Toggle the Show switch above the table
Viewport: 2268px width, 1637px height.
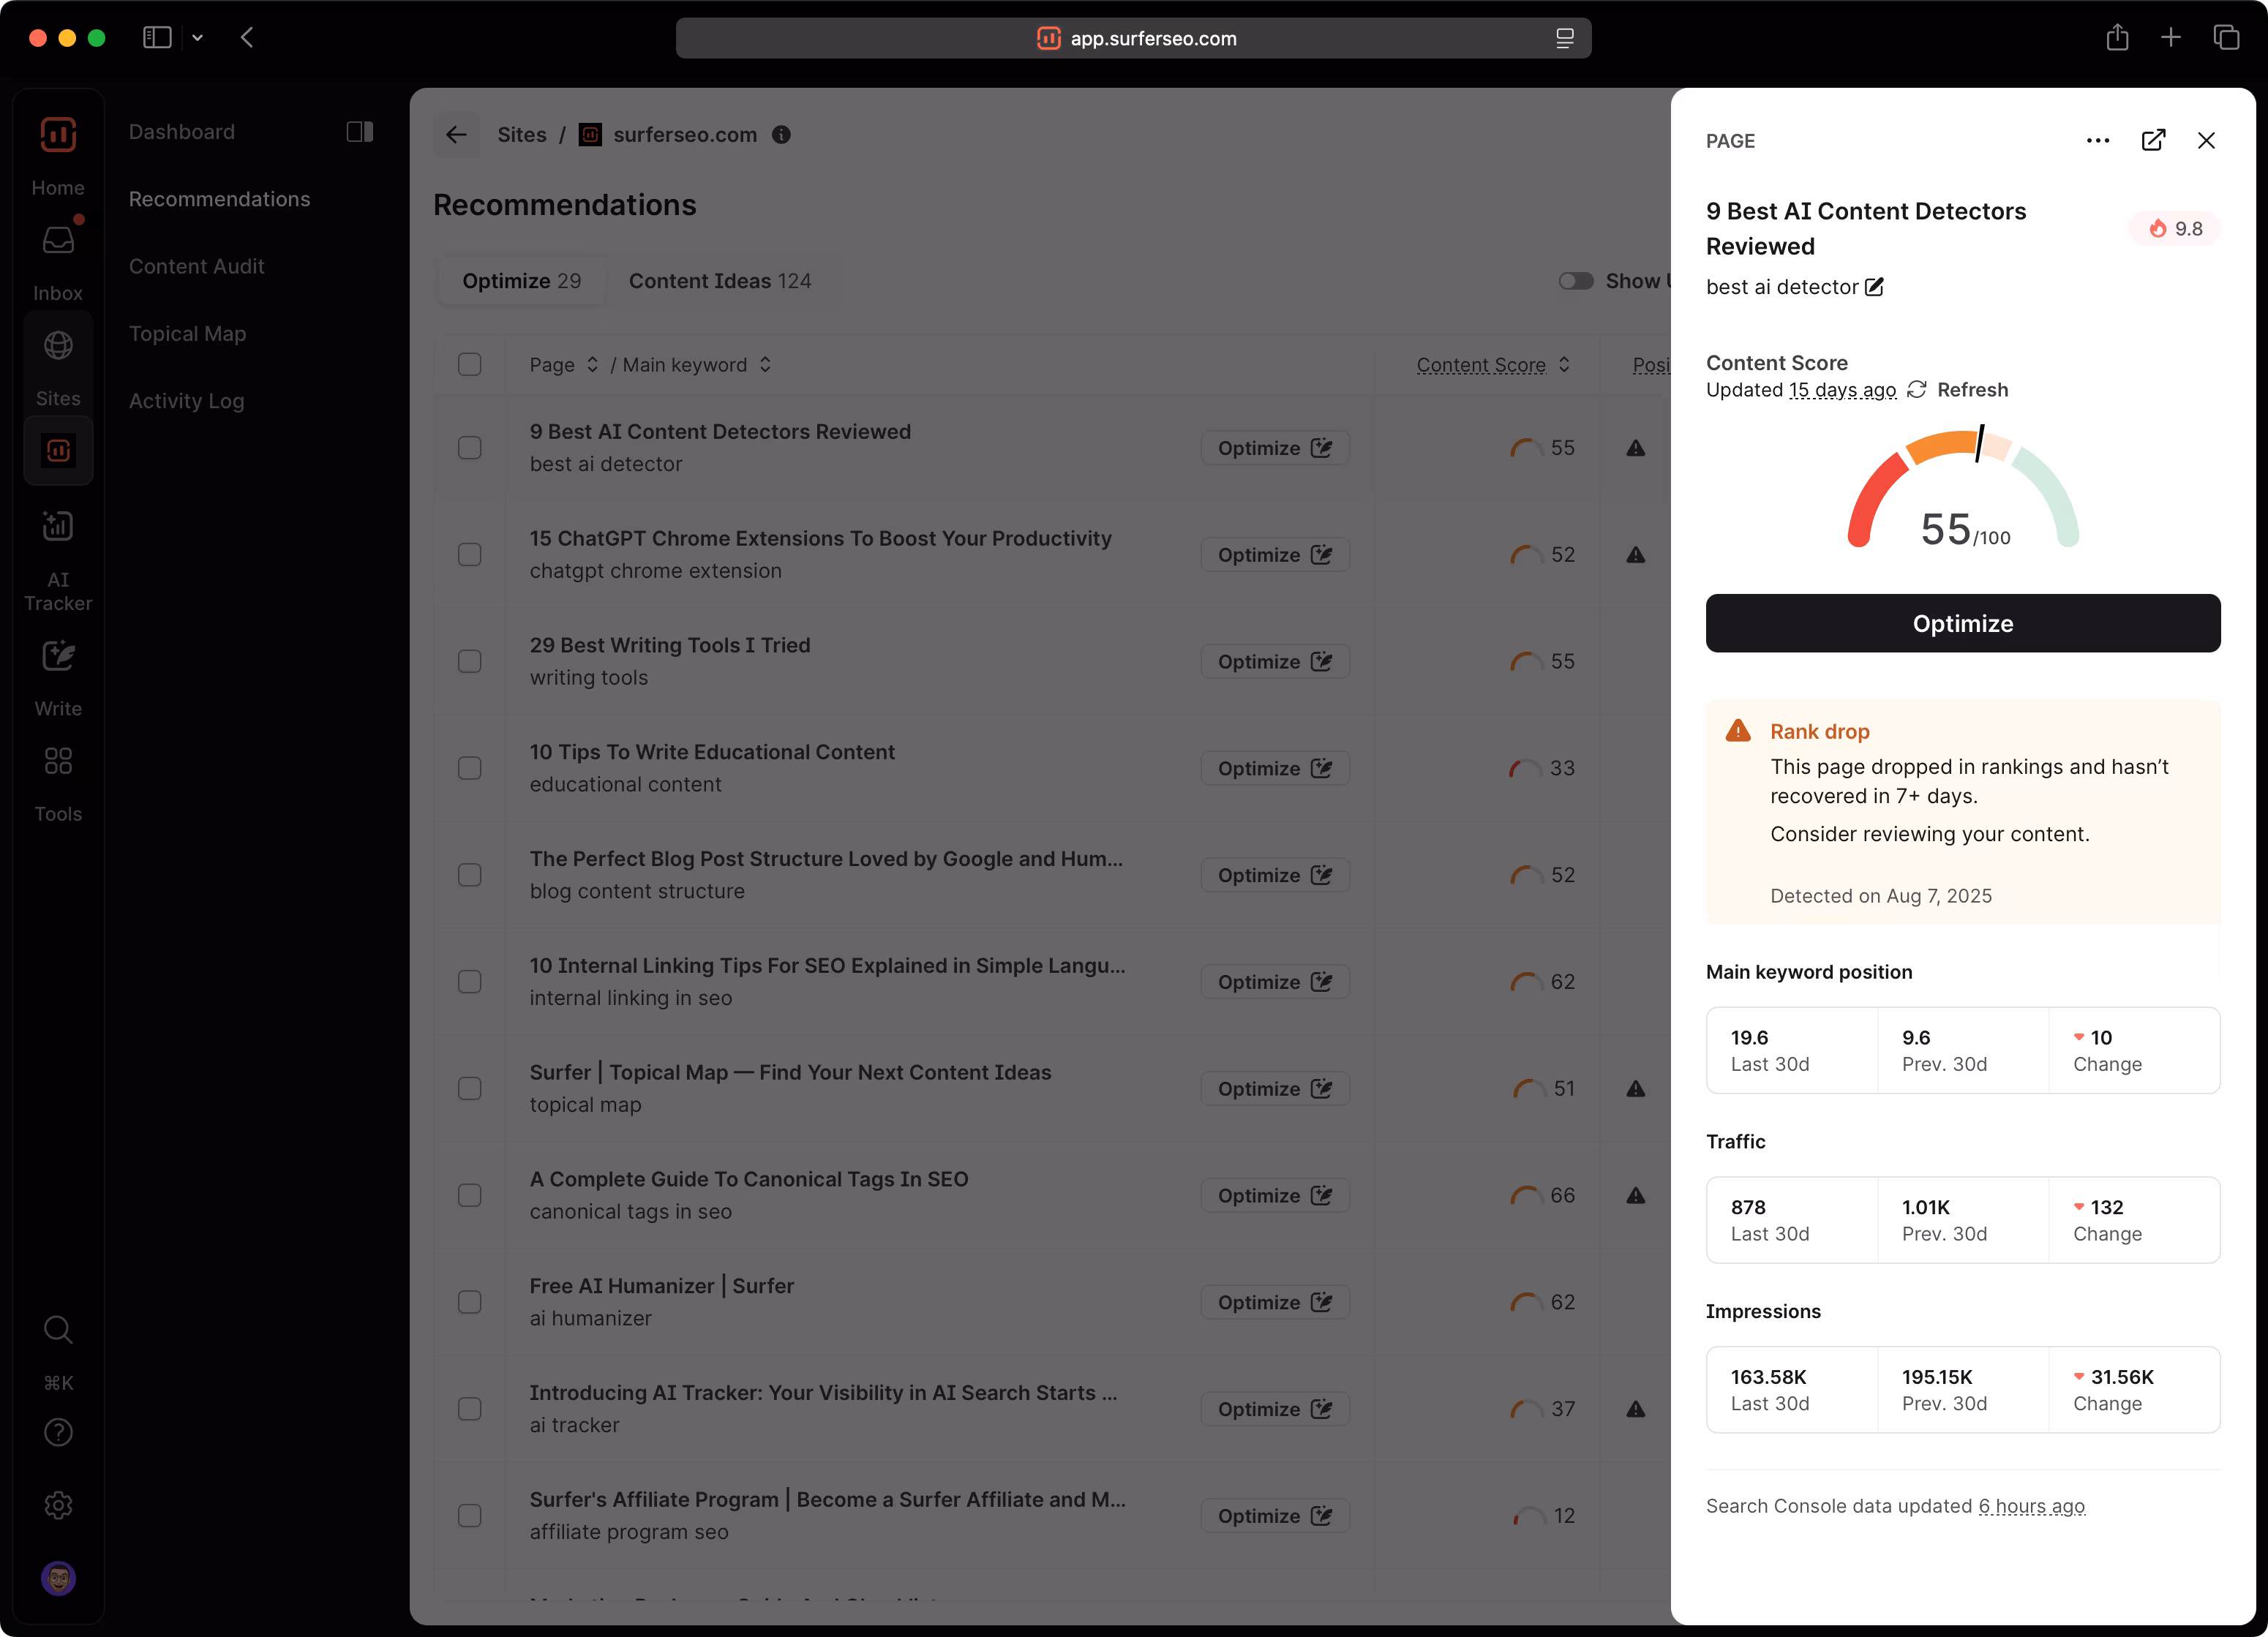(1576, 281)
